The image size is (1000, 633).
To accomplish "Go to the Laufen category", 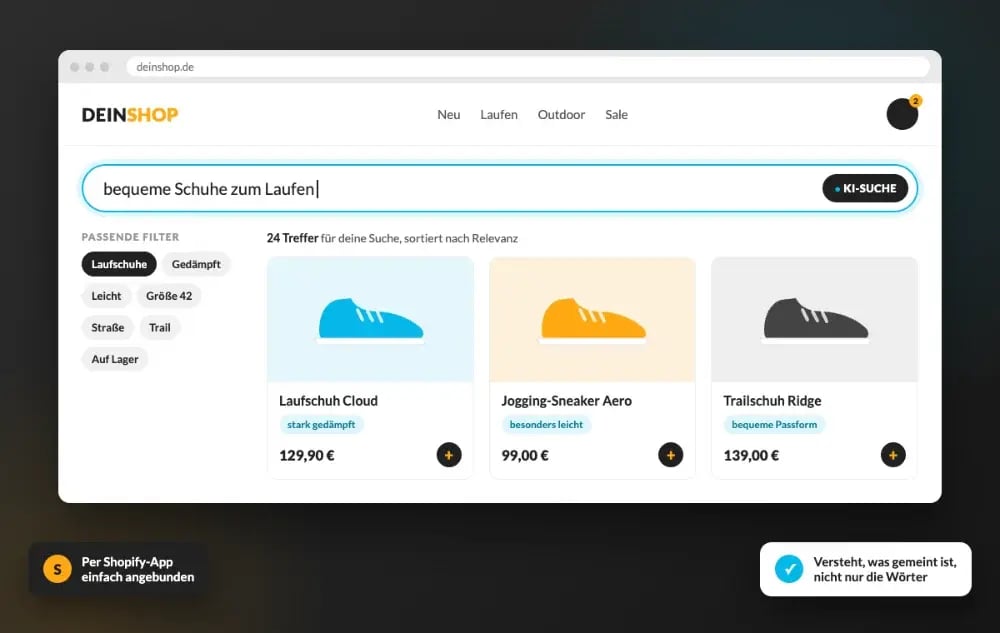I will pyautogui.click(x=499, y=115).
